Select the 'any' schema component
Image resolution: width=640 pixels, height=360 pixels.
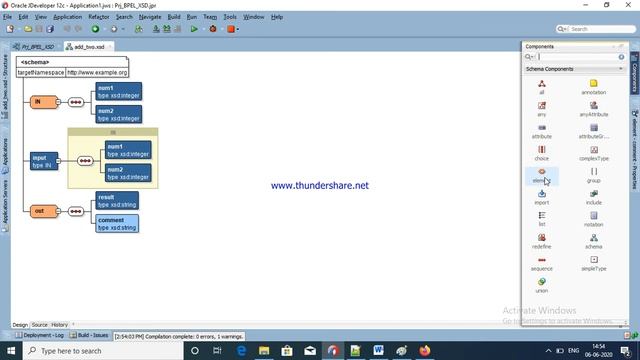542,109
